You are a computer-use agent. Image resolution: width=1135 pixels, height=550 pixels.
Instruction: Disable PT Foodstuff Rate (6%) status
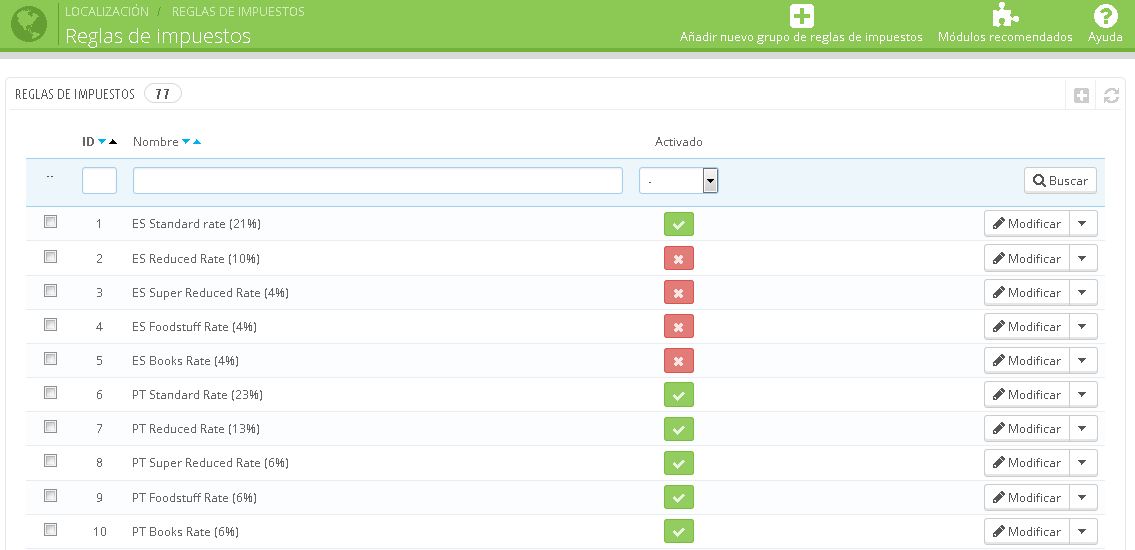click(x=679, y=497)
